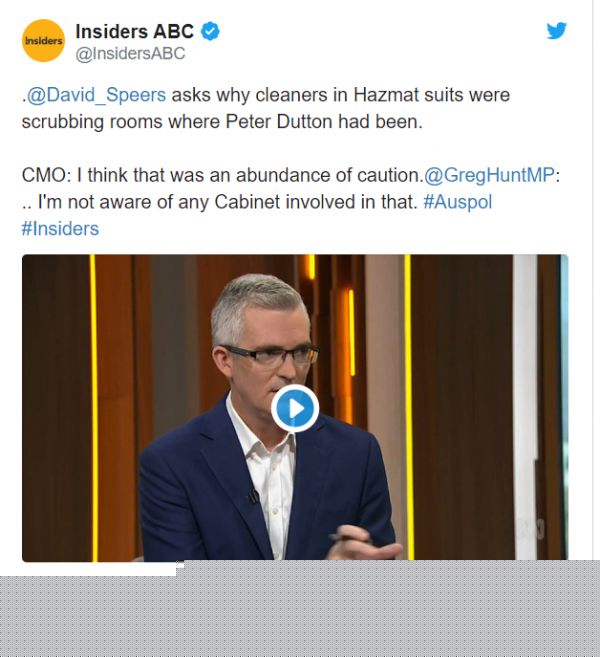Click the @InsidersABC handle
This screenshot has height=657, width=600.
pyautogui.click(x=130, y=54)
